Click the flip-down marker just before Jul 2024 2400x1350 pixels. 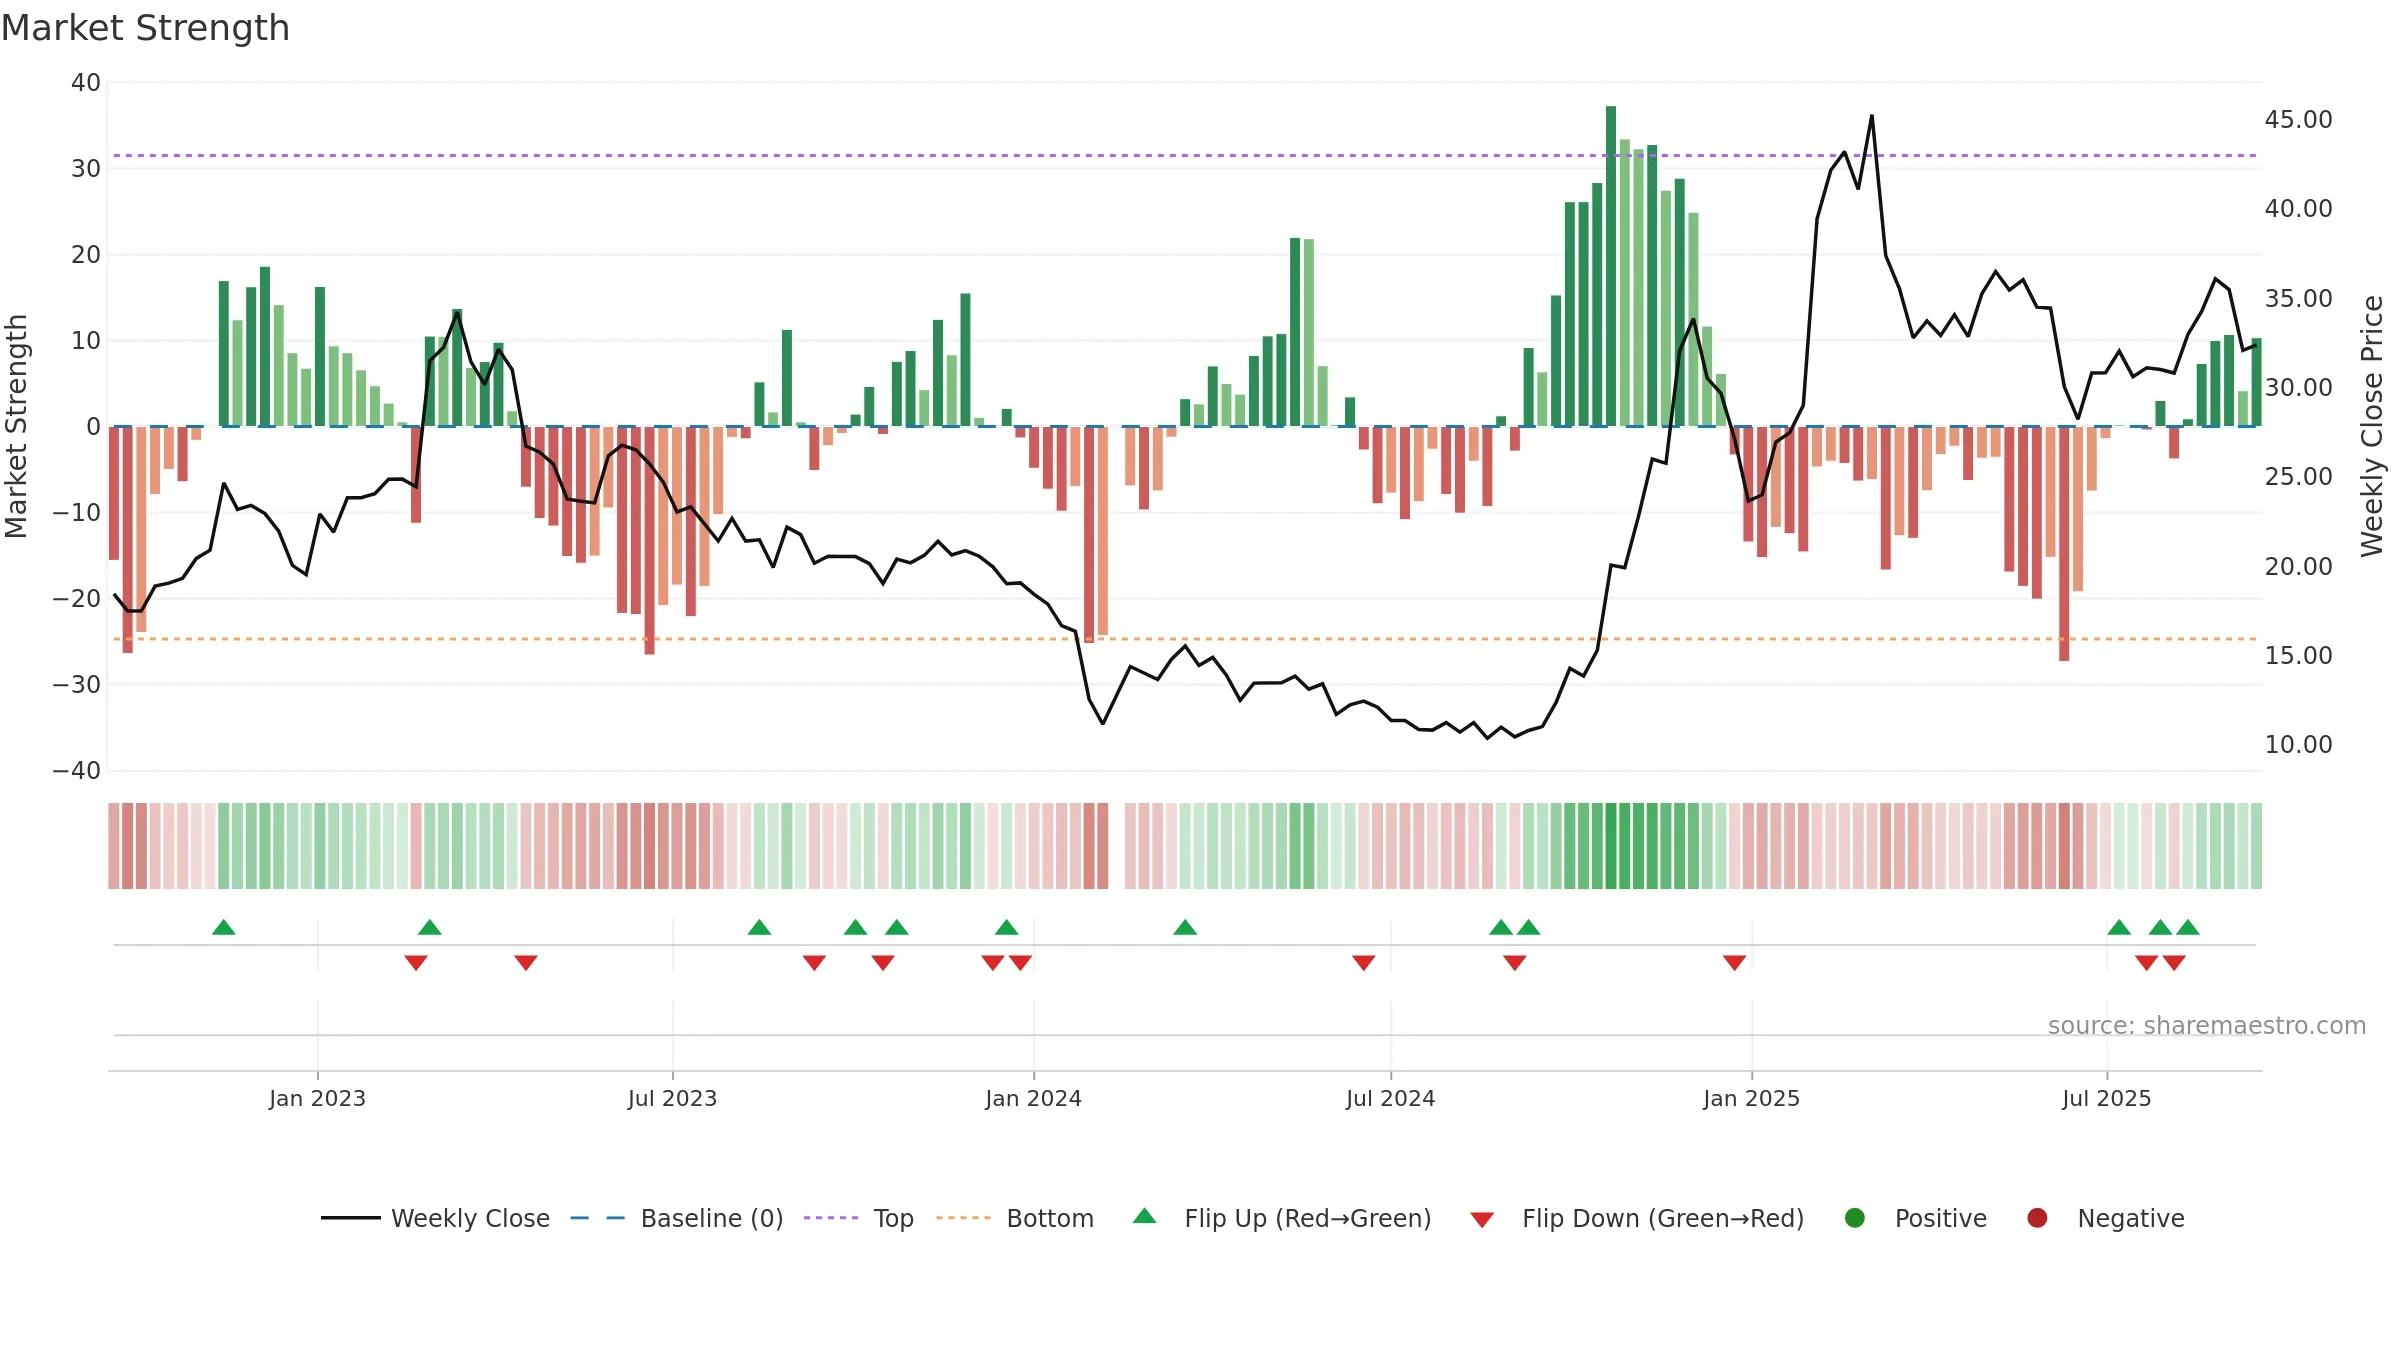point(1364,962)
